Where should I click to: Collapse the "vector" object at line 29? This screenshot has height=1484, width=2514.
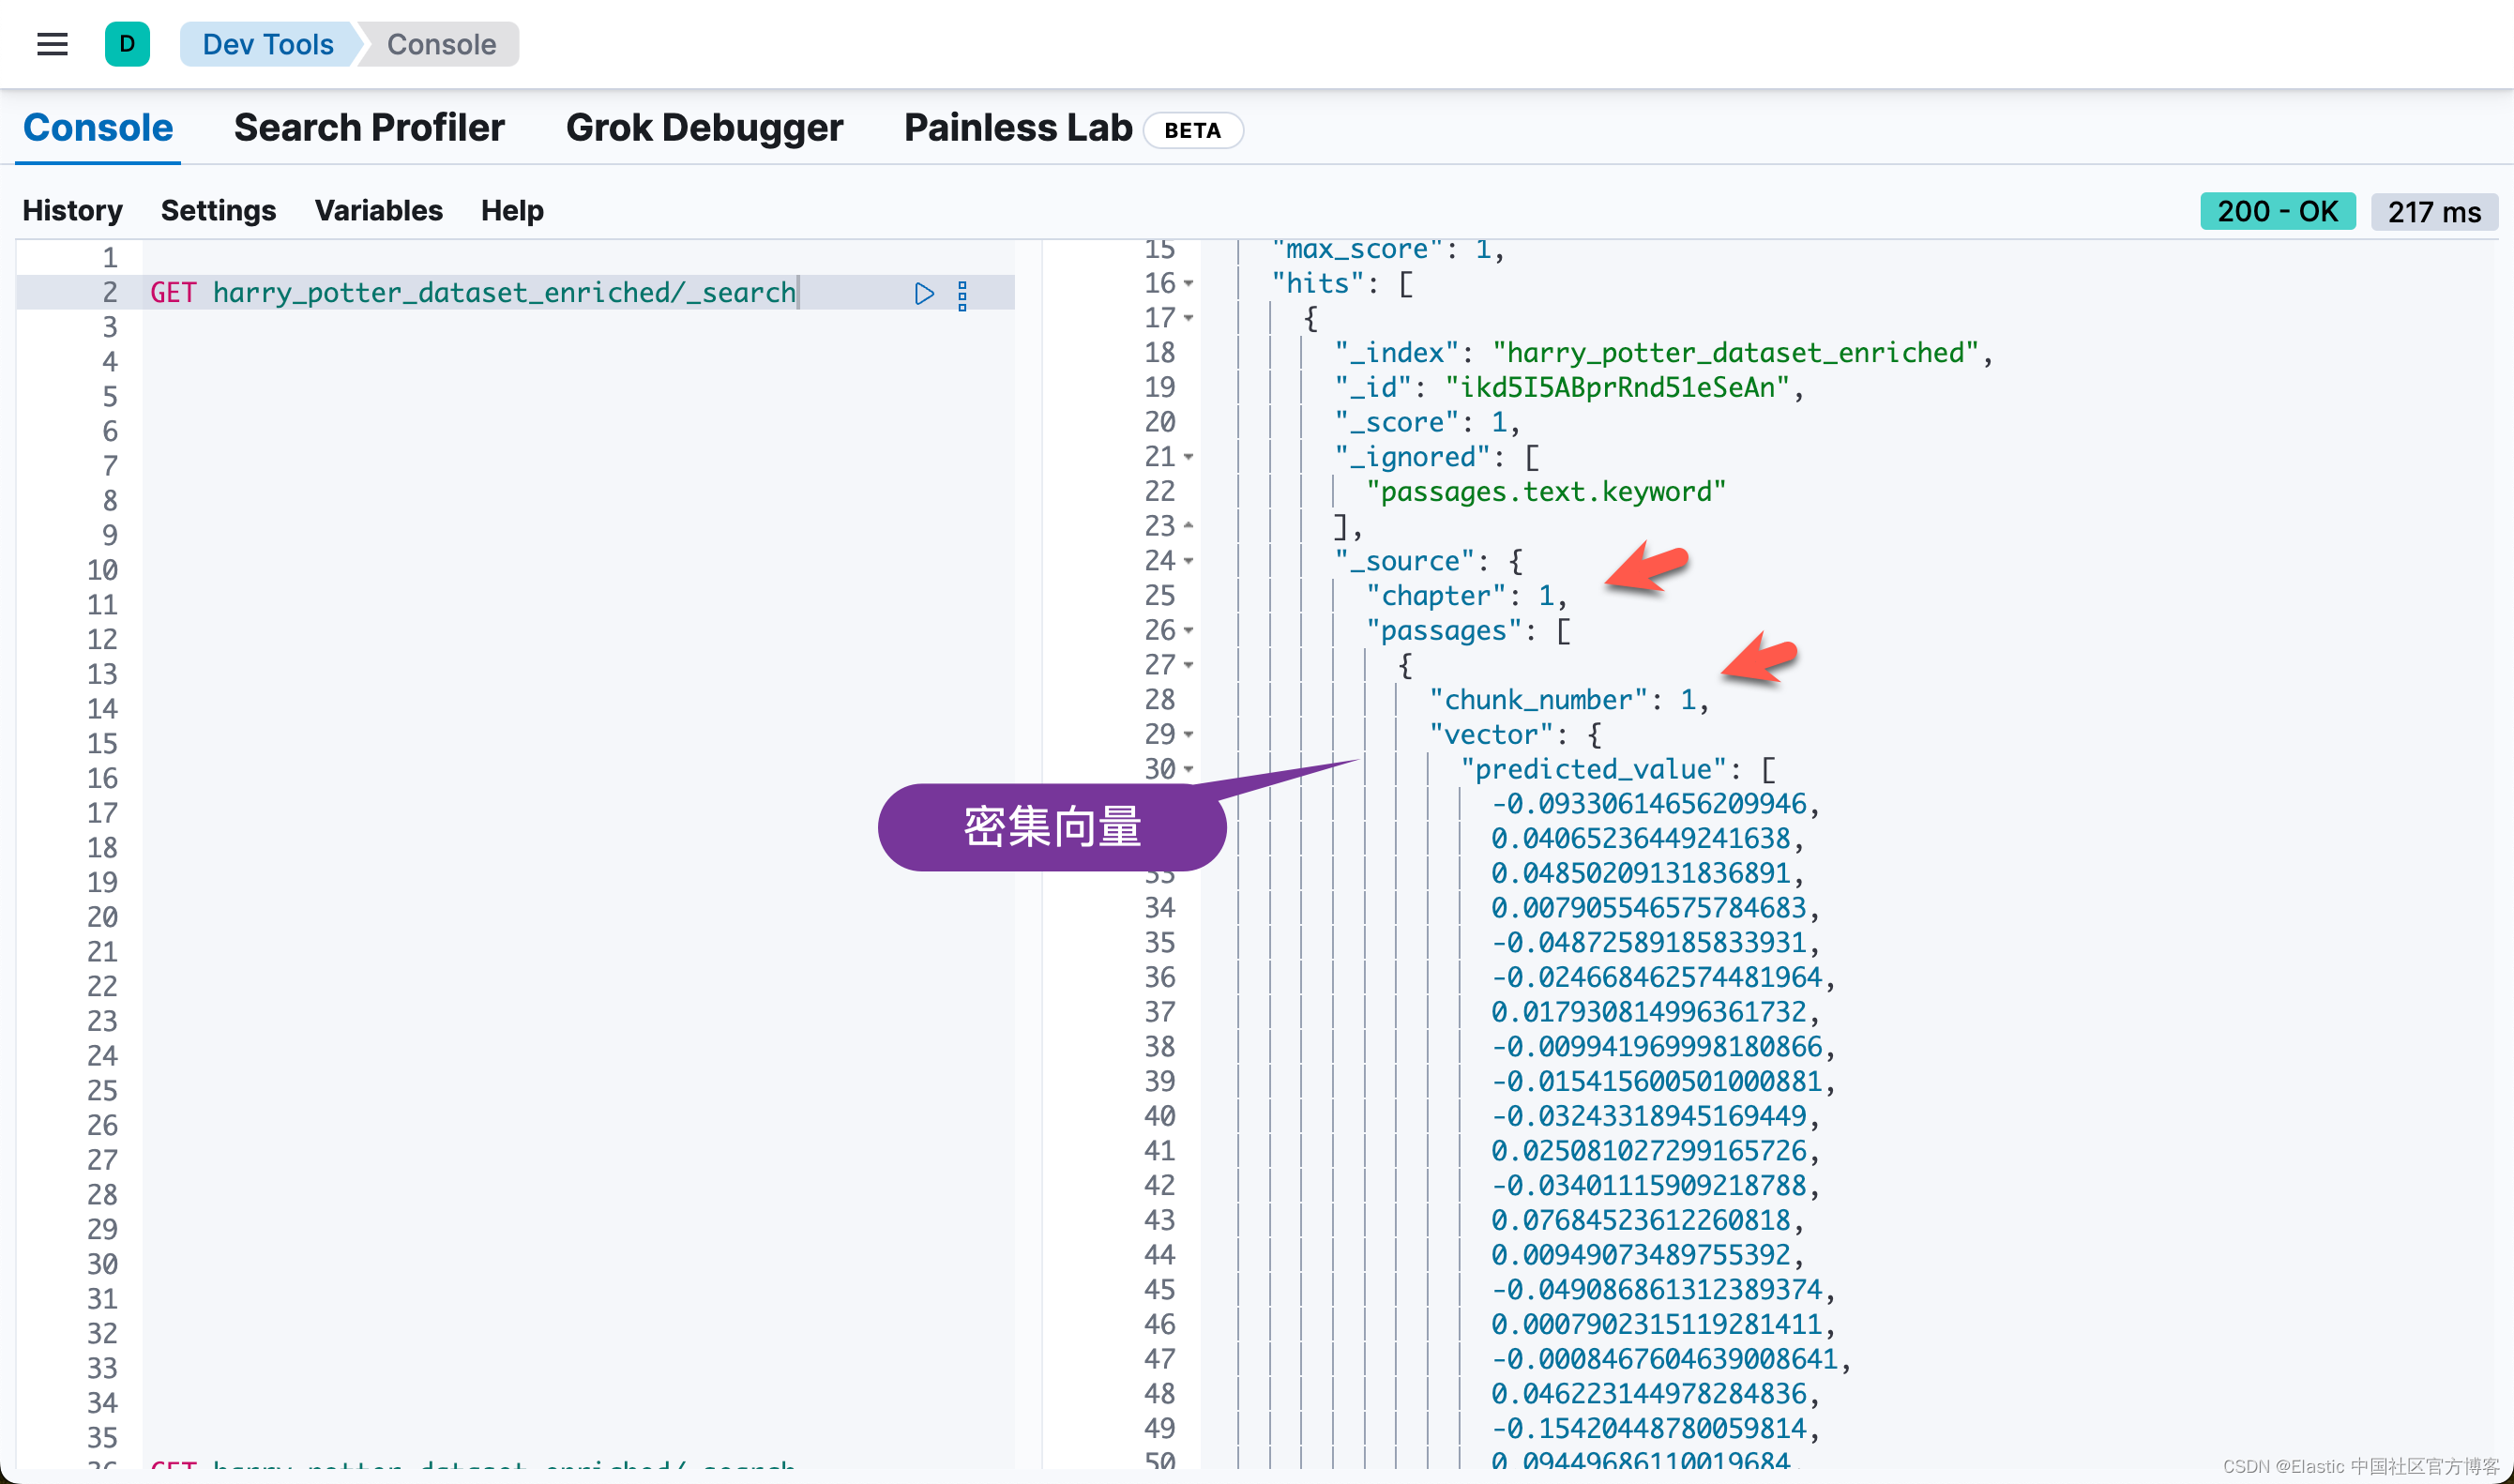click(1189, 735)
